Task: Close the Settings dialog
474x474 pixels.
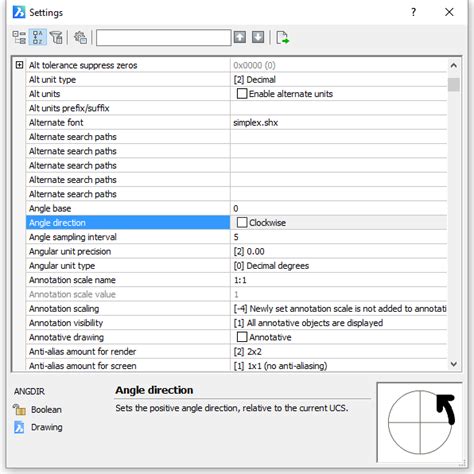Action: [x=449, y=12]
